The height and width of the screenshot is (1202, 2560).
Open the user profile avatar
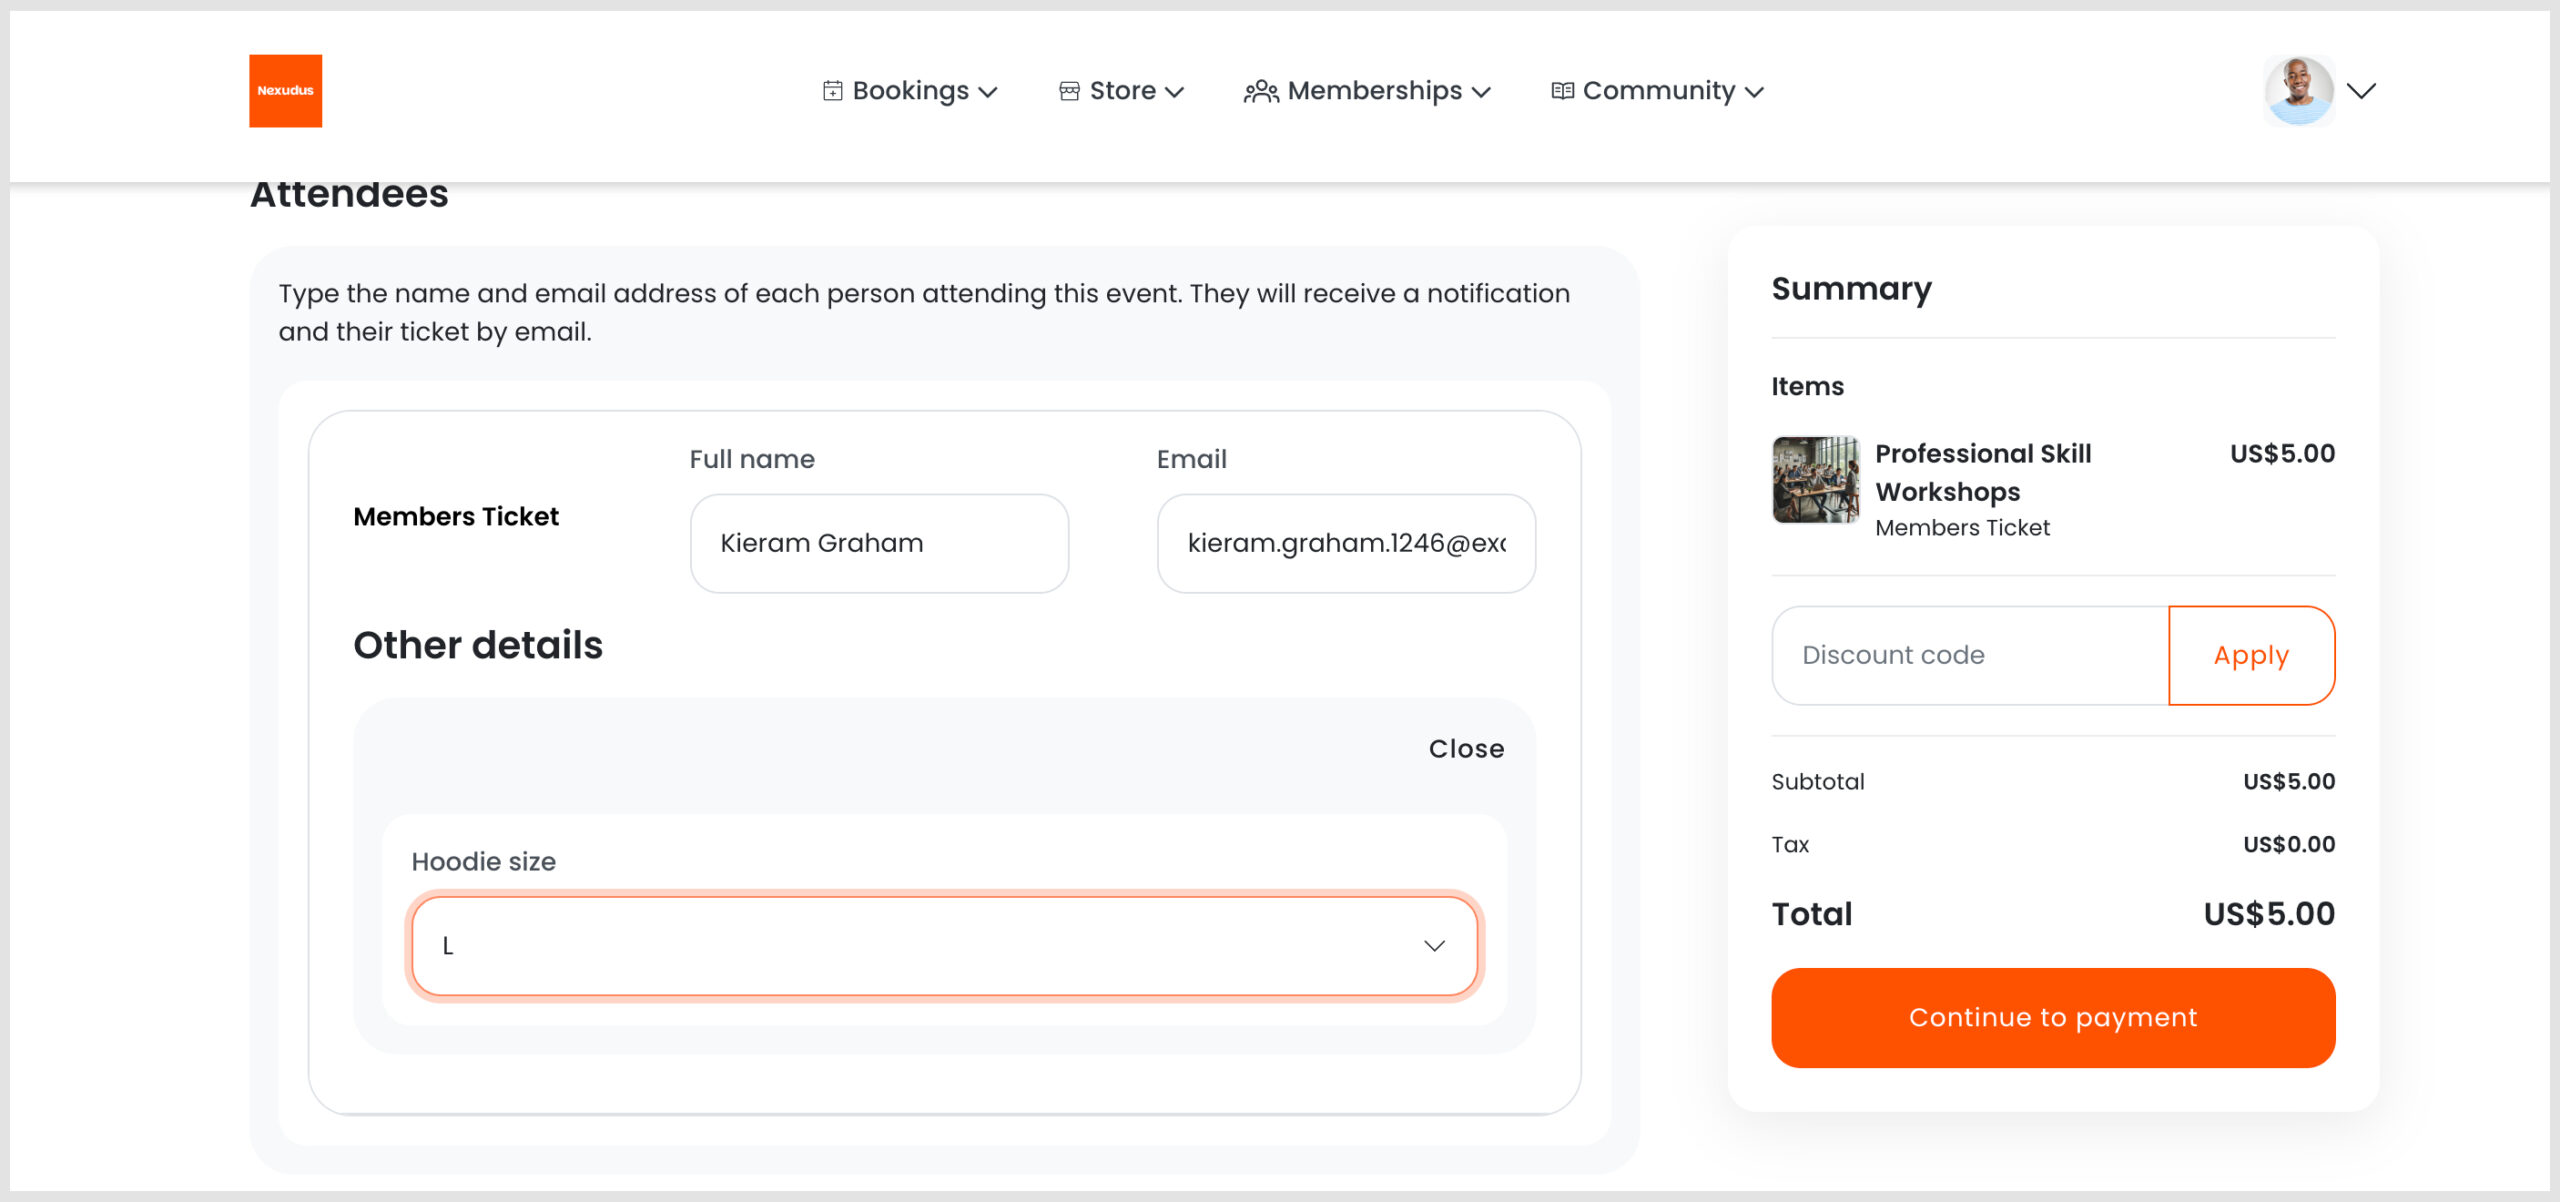click(x=2299, y=91)
